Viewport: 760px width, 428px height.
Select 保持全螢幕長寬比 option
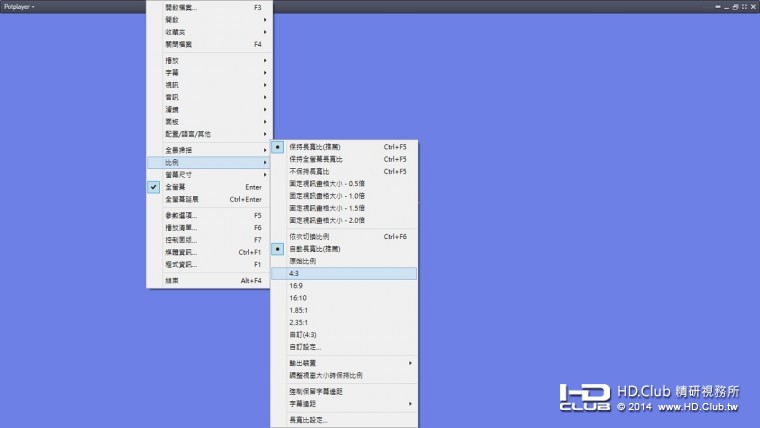point(344,159)
